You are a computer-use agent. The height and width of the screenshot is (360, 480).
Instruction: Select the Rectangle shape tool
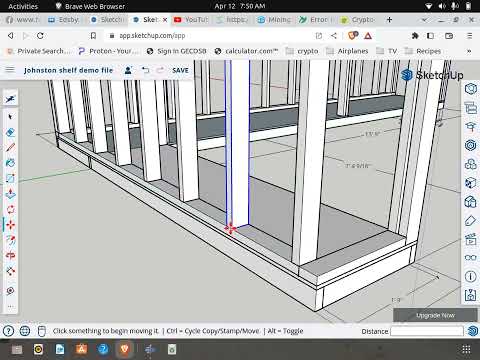pos(10,178)
